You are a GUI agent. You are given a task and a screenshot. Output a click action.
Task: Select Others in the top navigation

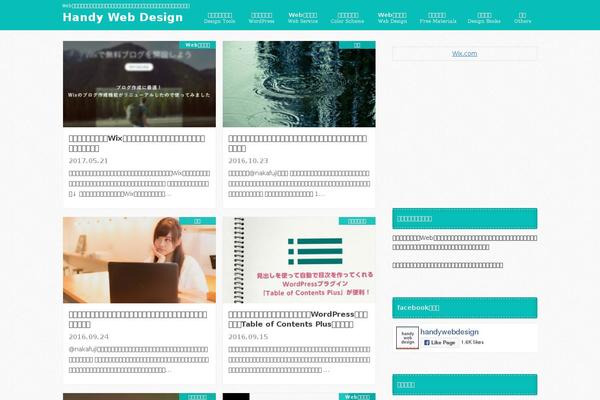522,18
